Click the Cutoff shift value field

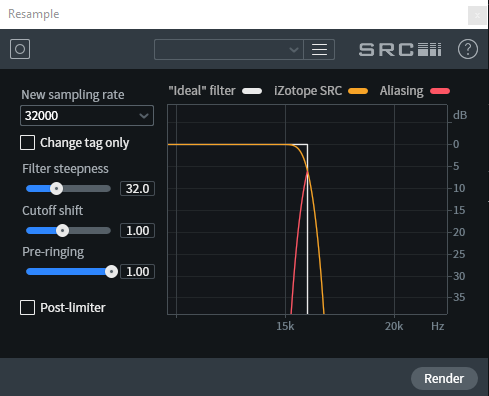(x=137, y=230)
